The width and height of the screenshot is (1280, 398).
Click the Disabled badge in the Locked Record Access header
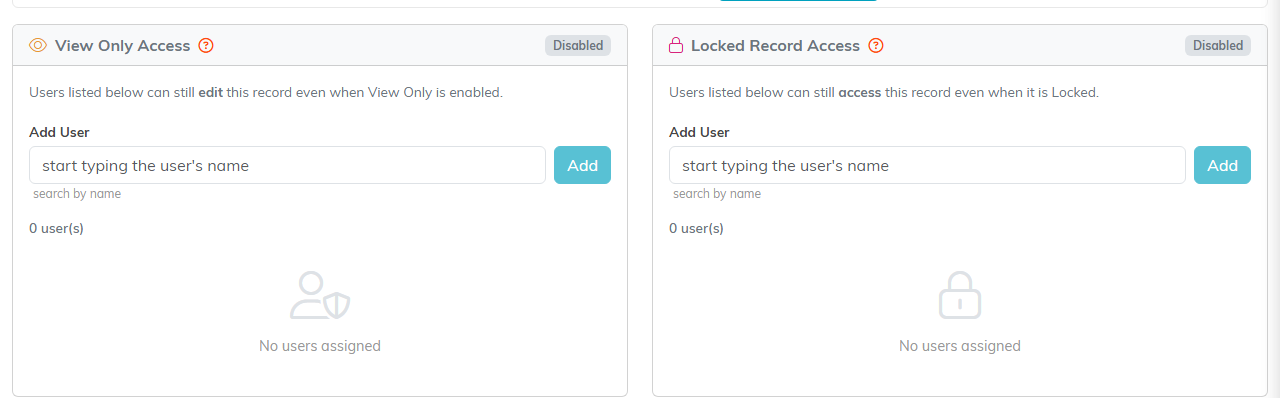pyautogui.click(x=1218, y=45)
